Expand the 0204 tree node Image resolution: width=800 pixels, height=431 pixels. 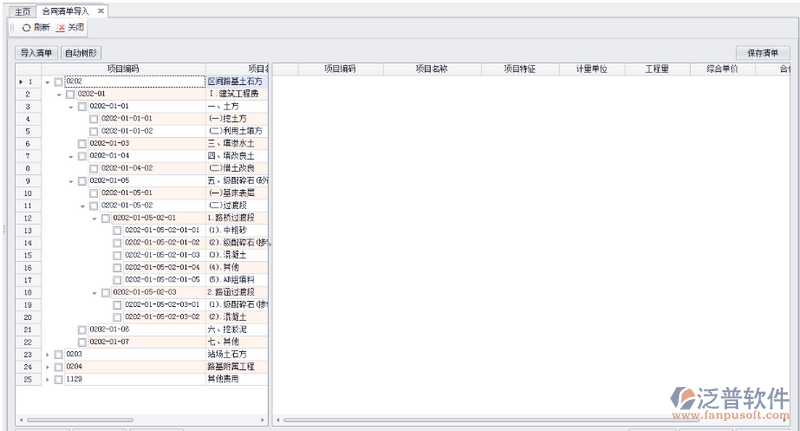tap(47, 367)
